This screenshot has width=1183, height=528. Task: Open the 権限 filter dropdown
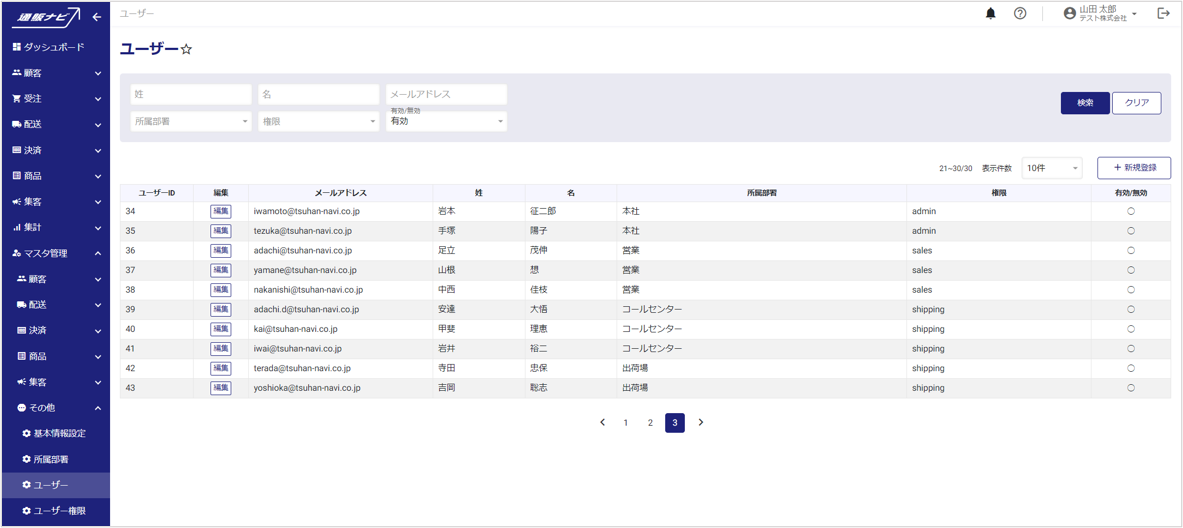pyautogui.click(x=318, y=121)
